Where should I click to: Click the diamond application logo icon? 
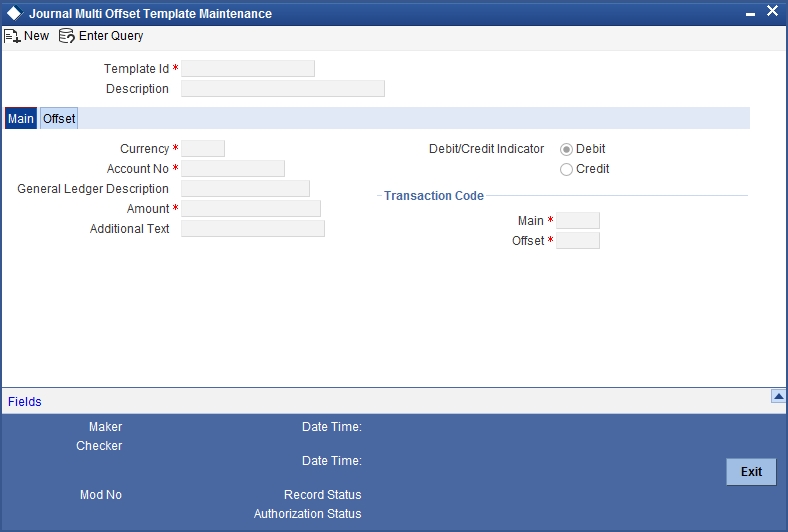(x=14, y=13)
